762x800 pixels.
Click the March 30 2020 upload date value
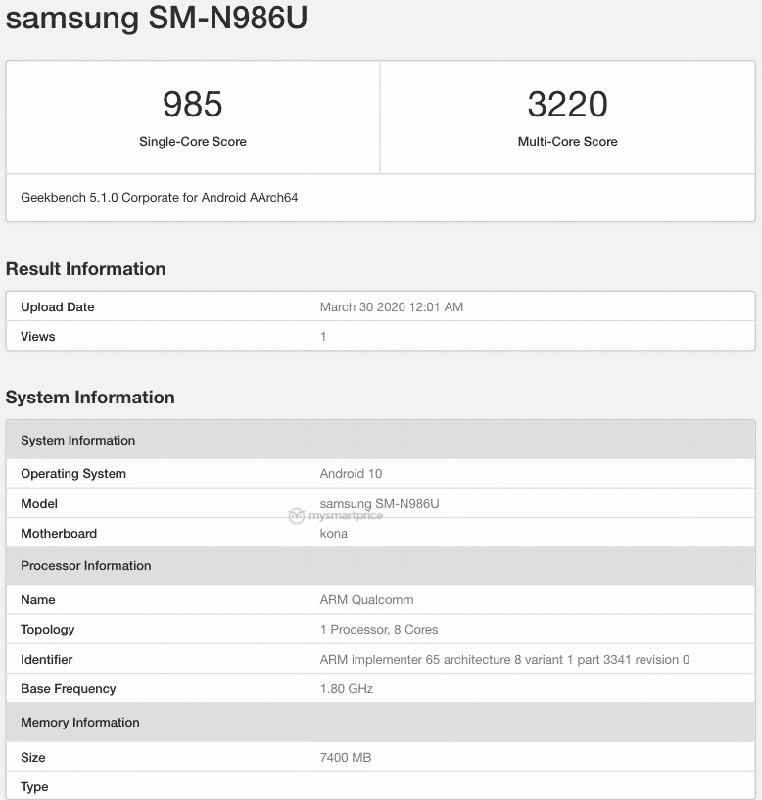pyautogui.click(x=391, y=307)
